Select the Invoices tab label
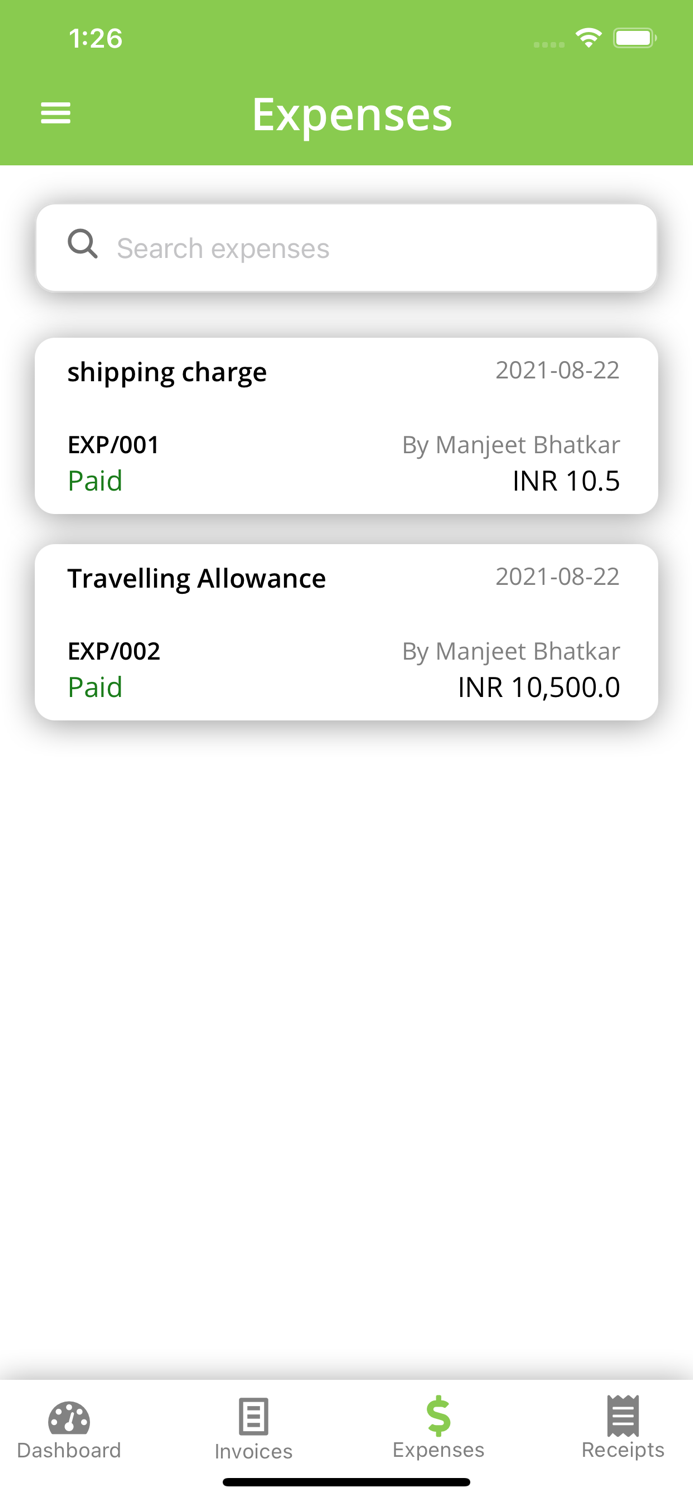Viewport: 693px width, 1500px height. (x=253, y=1451)
